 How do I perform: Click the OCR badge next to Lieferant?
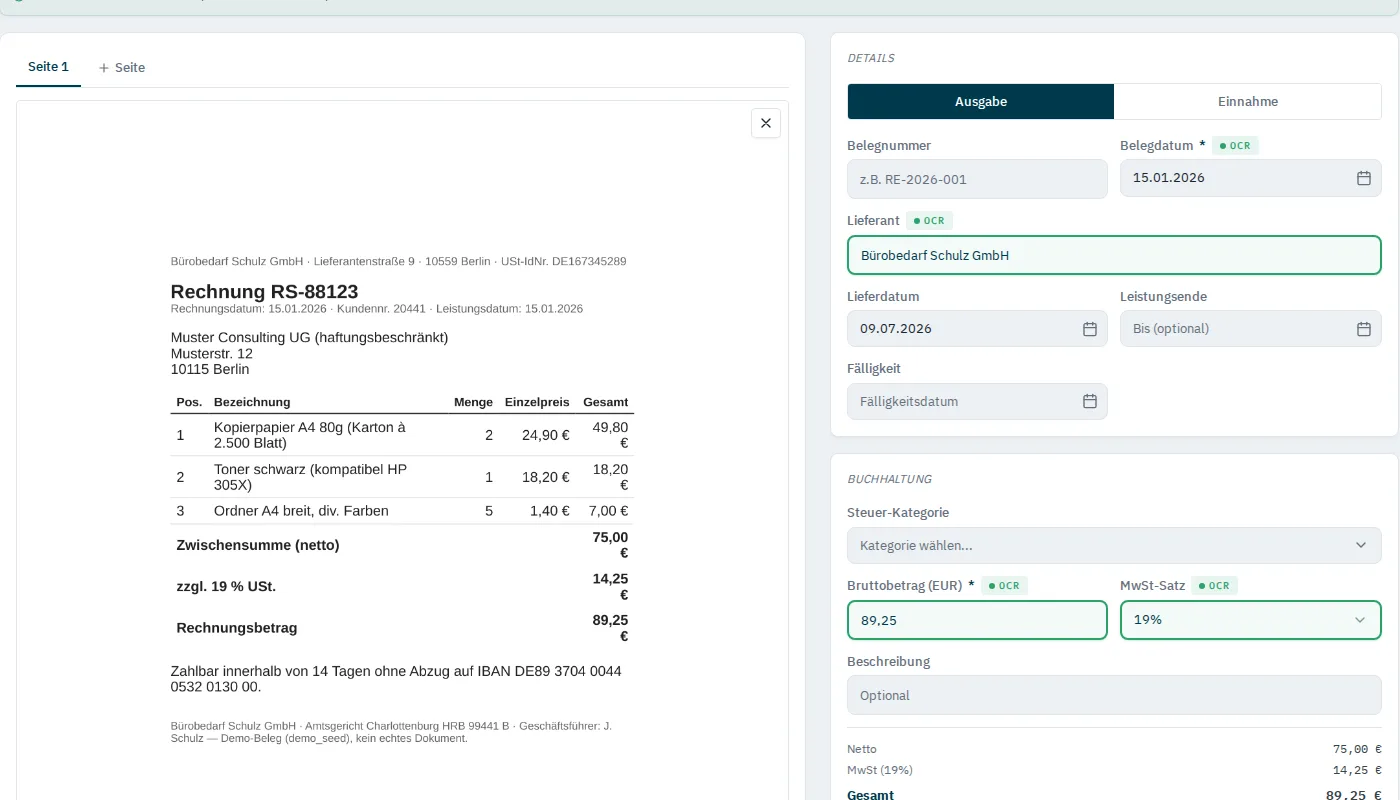pos(929,221)
